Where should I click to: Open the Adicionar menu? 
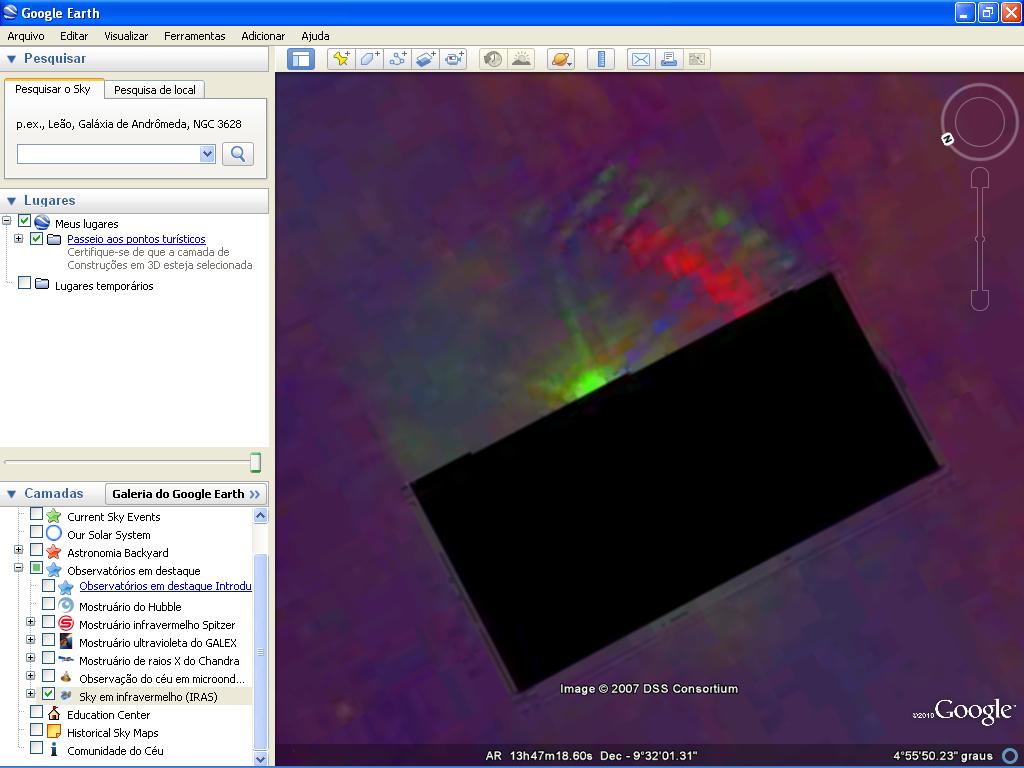[263, 37]
